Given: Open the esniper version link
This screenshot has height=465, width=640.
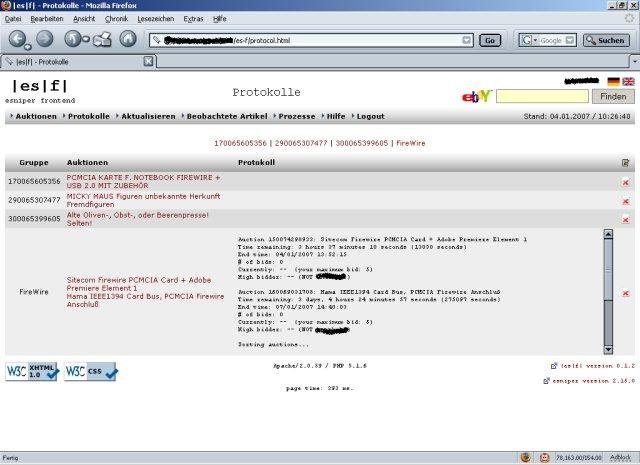Looking at the screenshot, I should (x=594, y=380).
